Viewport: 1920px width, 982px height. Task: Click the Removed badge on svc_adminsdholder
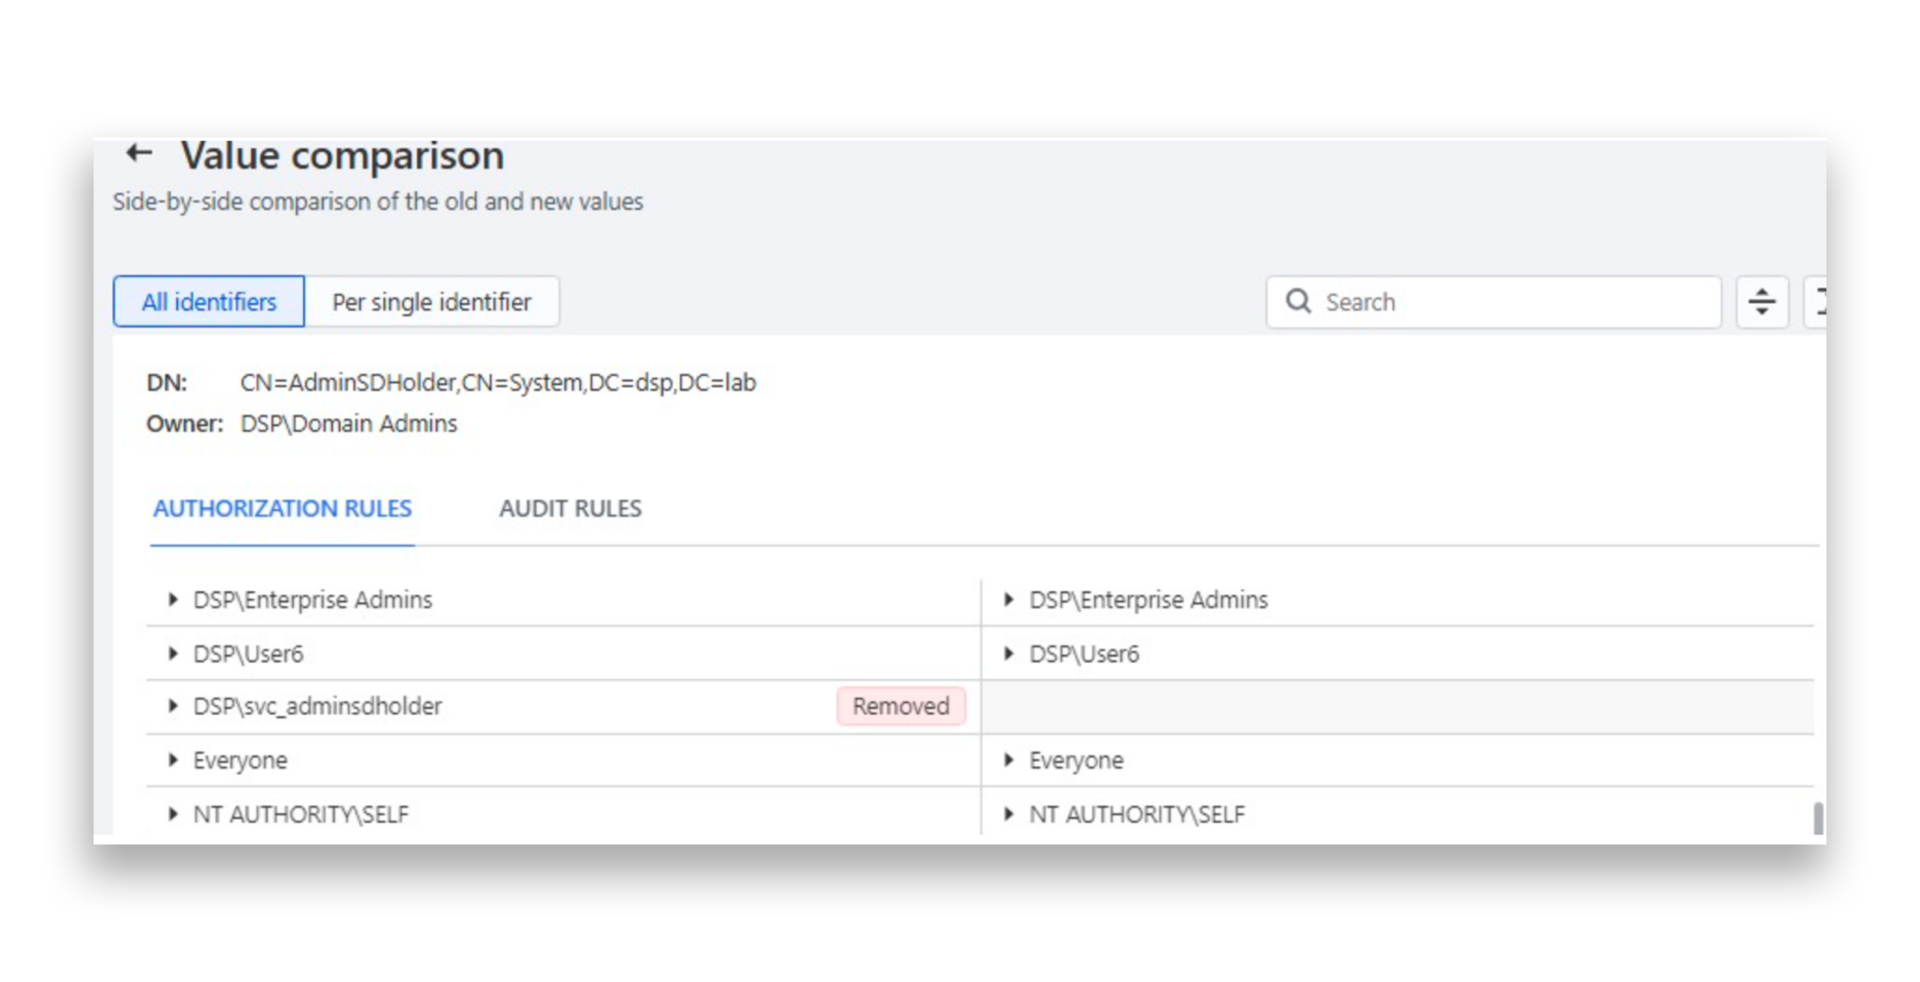pyautogui.click(x=900, y=706)
